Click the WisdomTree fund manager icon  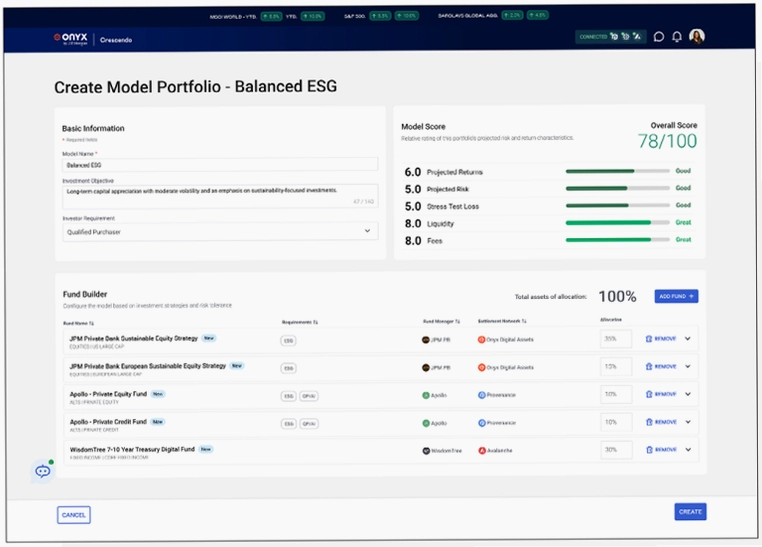tap(426, 451)
